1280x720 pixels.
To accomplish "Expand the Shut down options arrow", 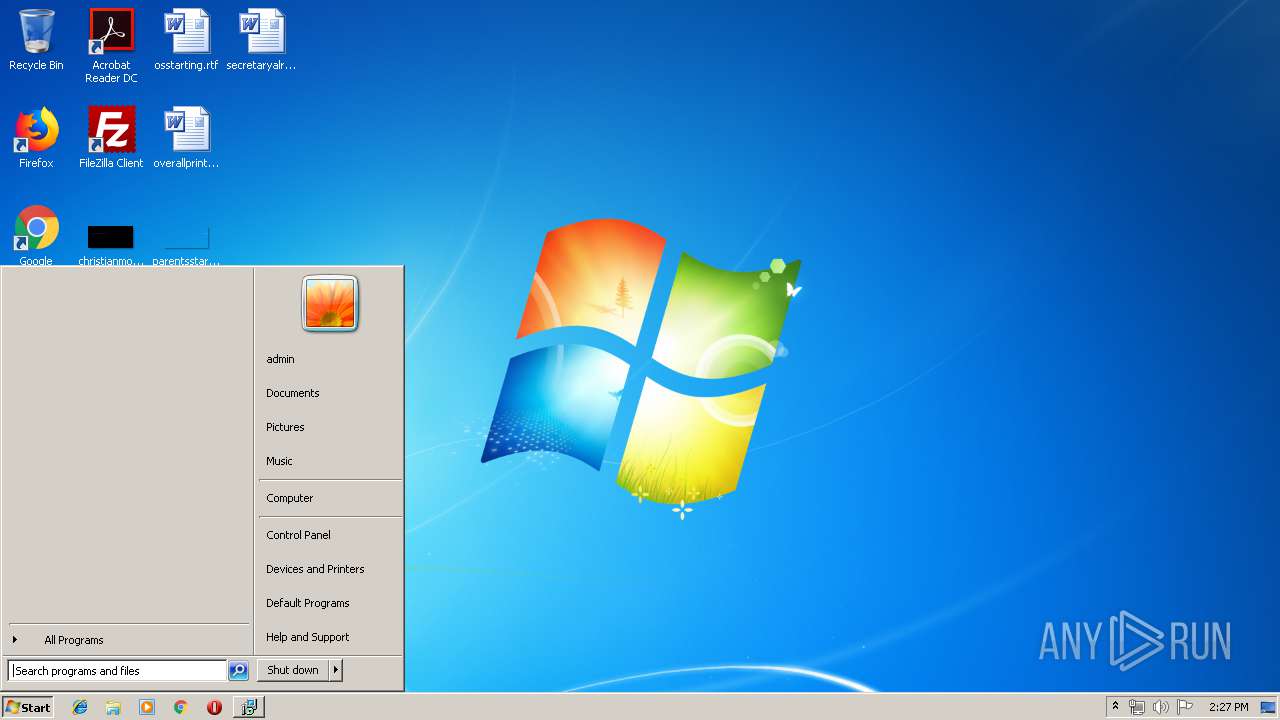I will [336, 670].
